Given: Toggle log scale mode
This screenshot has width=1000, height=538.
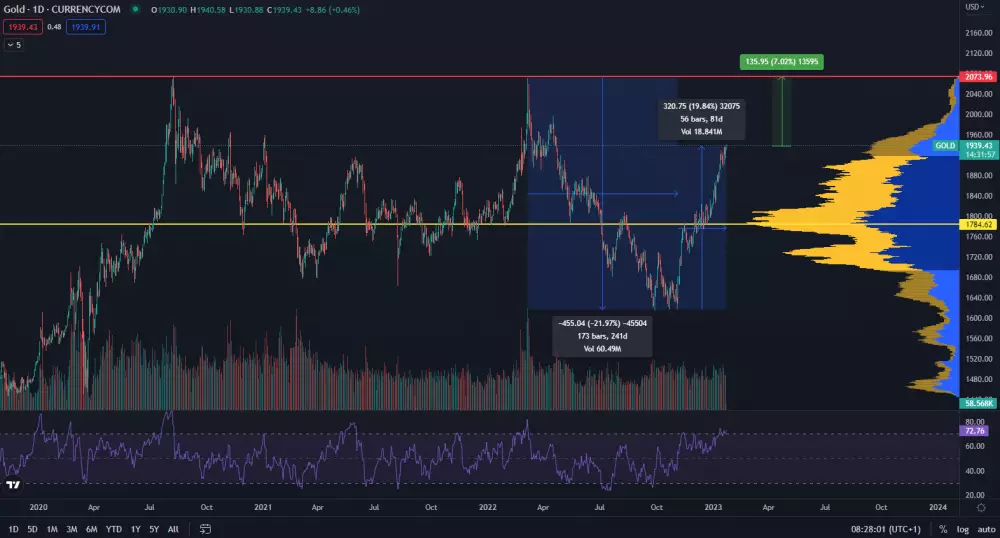Looking at the screenshot, I should tap(962, 528).
